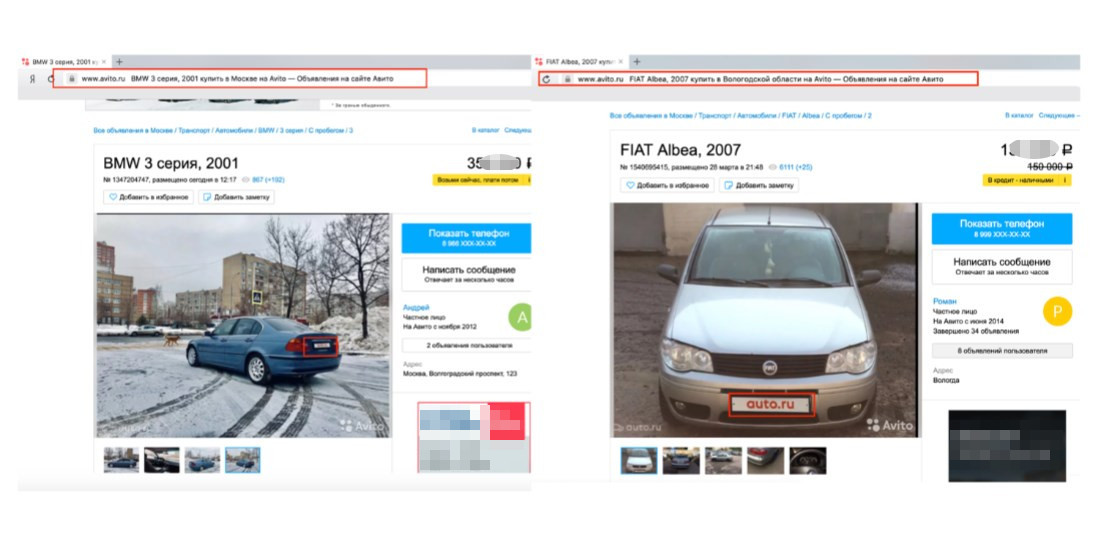
Task: Add a note to the FIAT Albea listing
Action: [758, 186]
